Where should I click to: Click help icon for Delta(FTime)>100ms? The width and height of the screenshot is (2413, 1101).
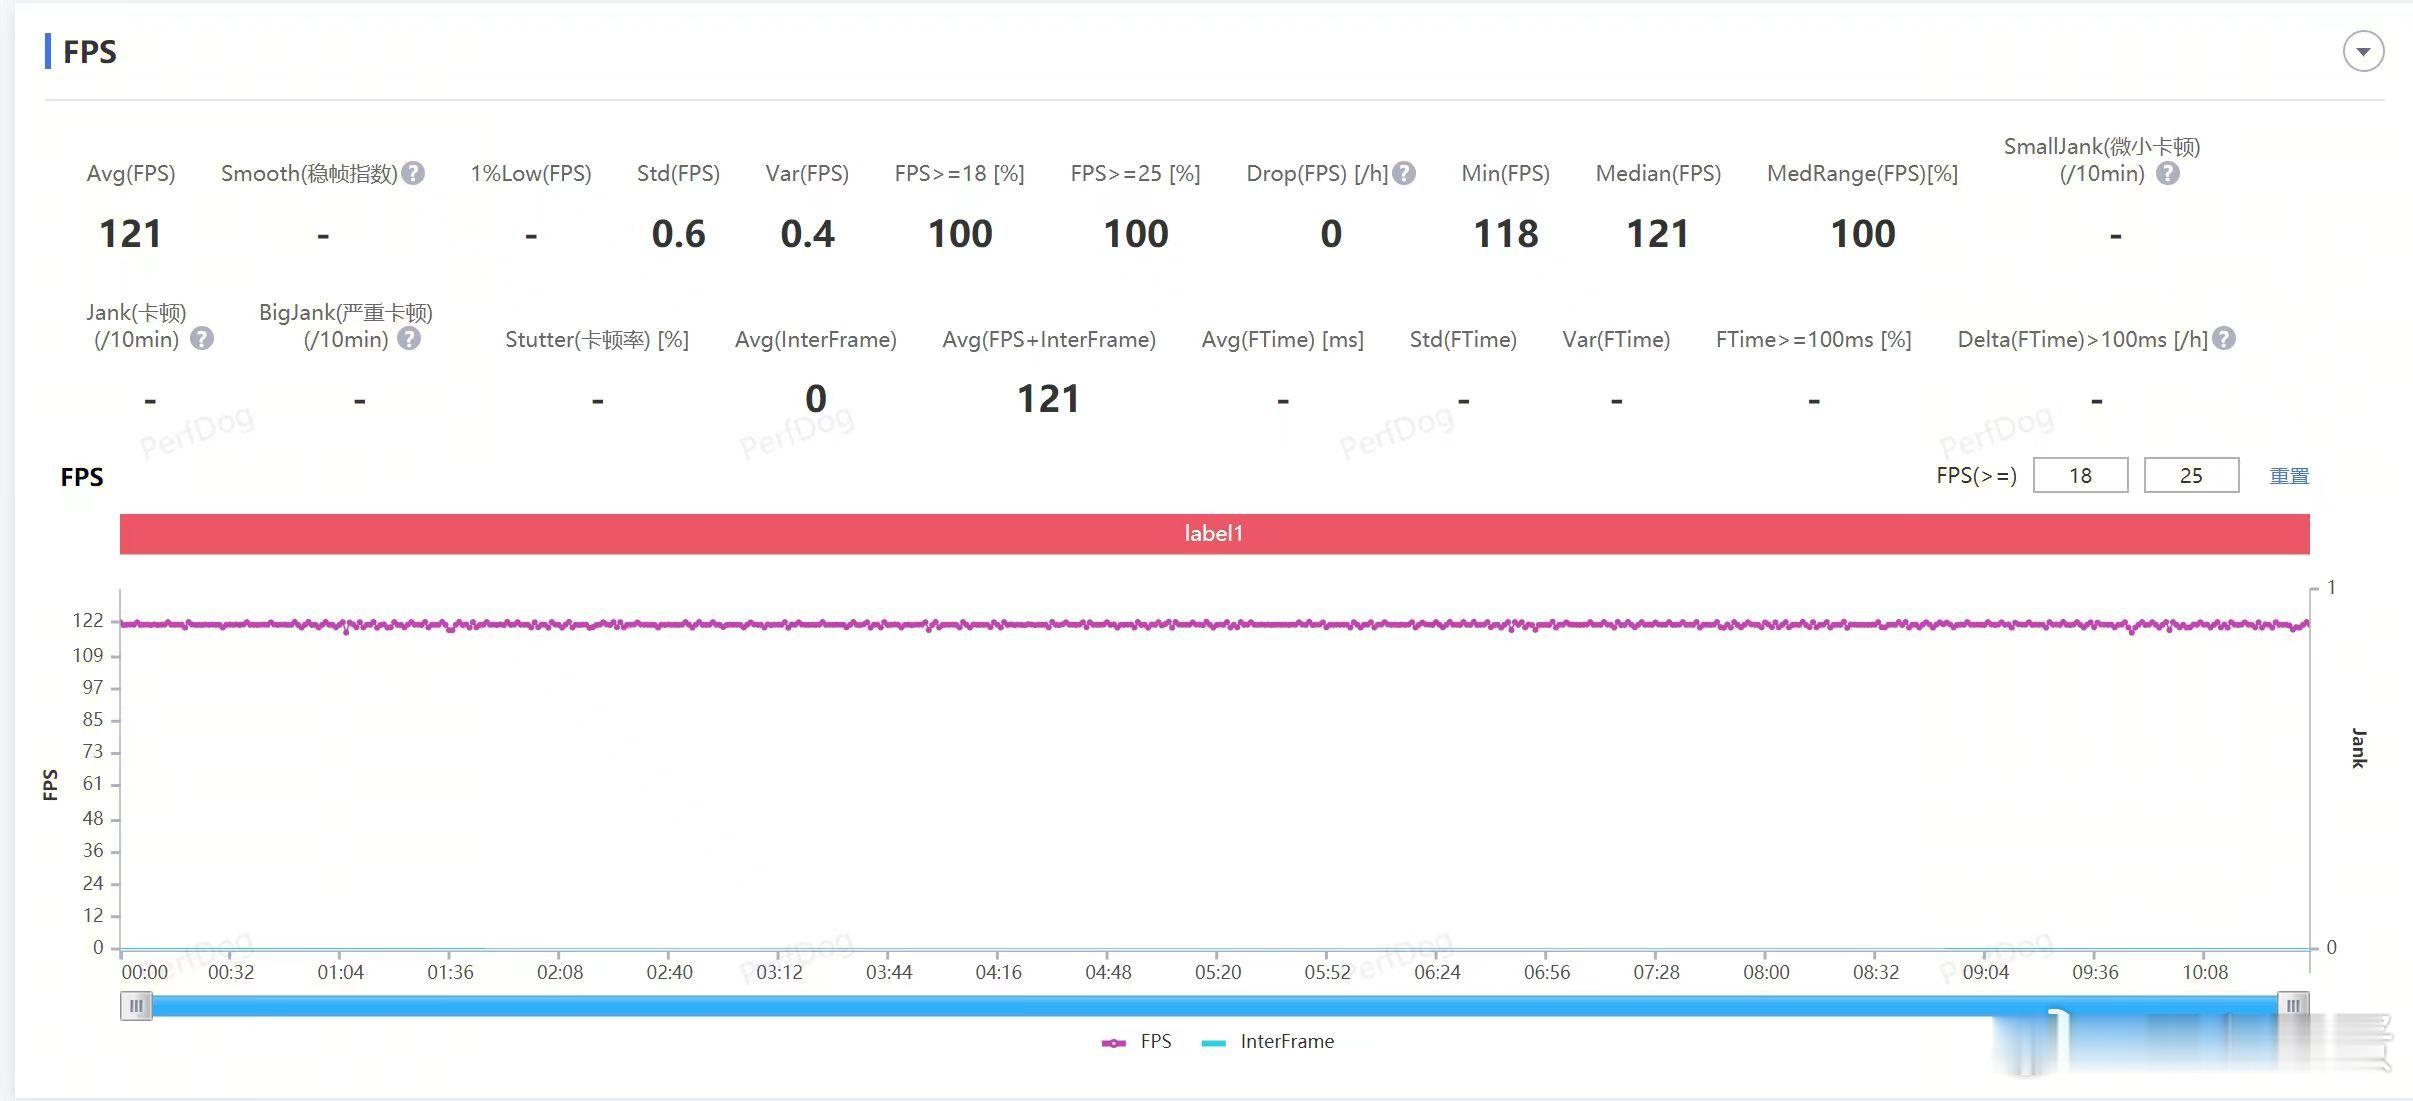2224,339
